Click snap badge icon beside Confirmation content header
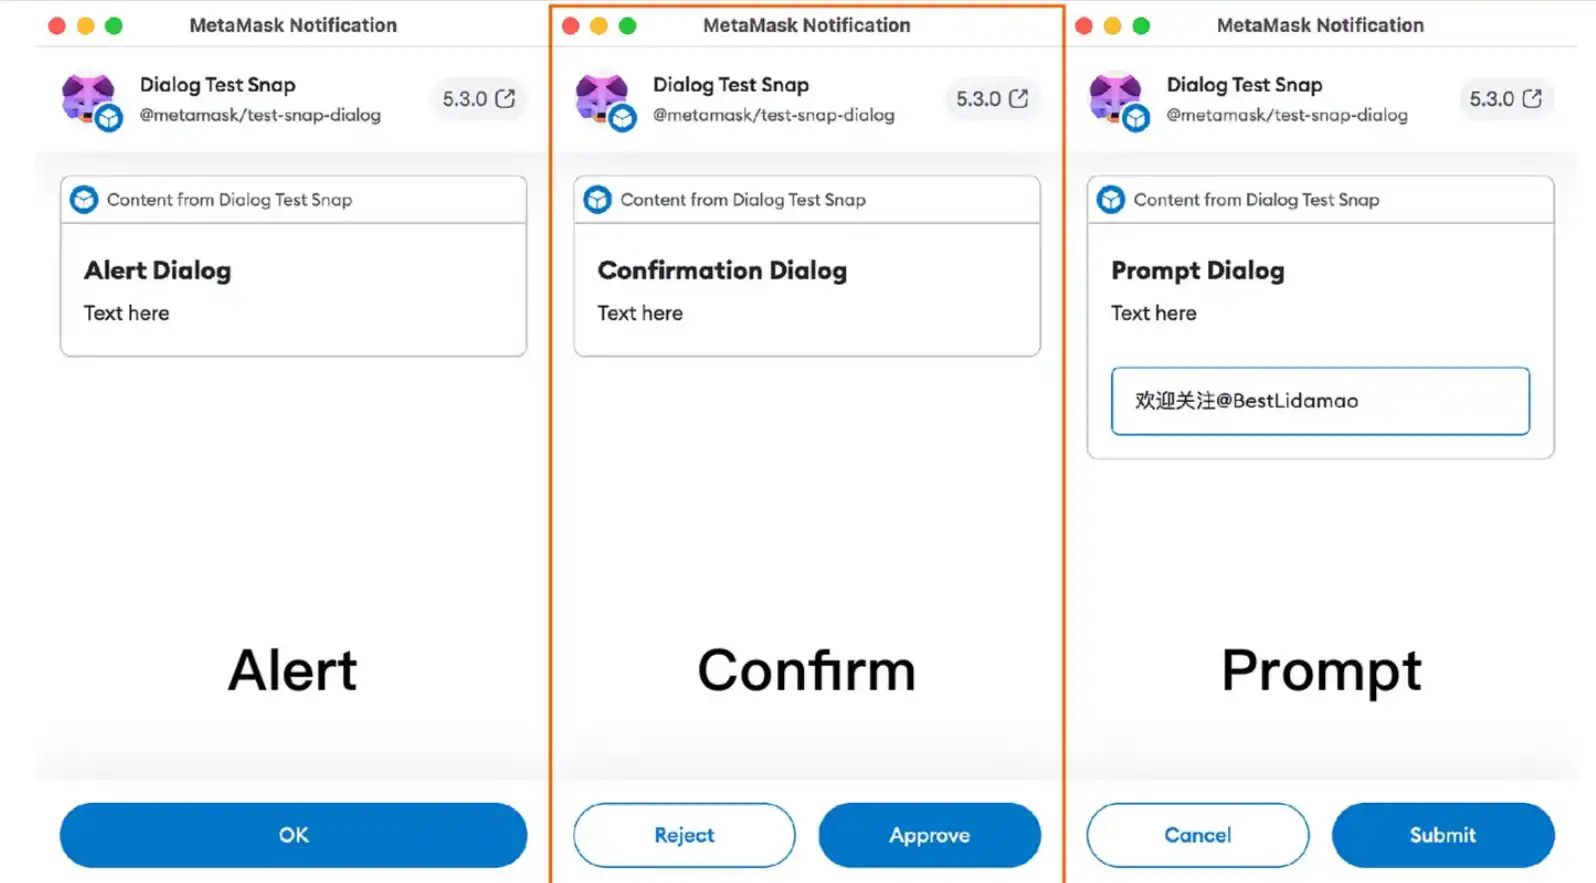1596x883 pixels. point(597,200)
